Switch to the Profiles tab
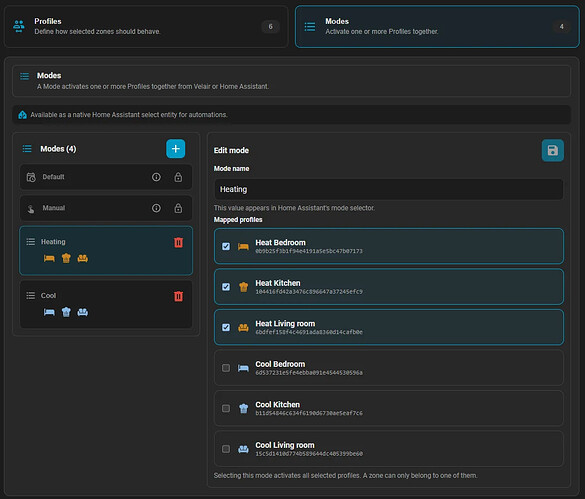 146,26
